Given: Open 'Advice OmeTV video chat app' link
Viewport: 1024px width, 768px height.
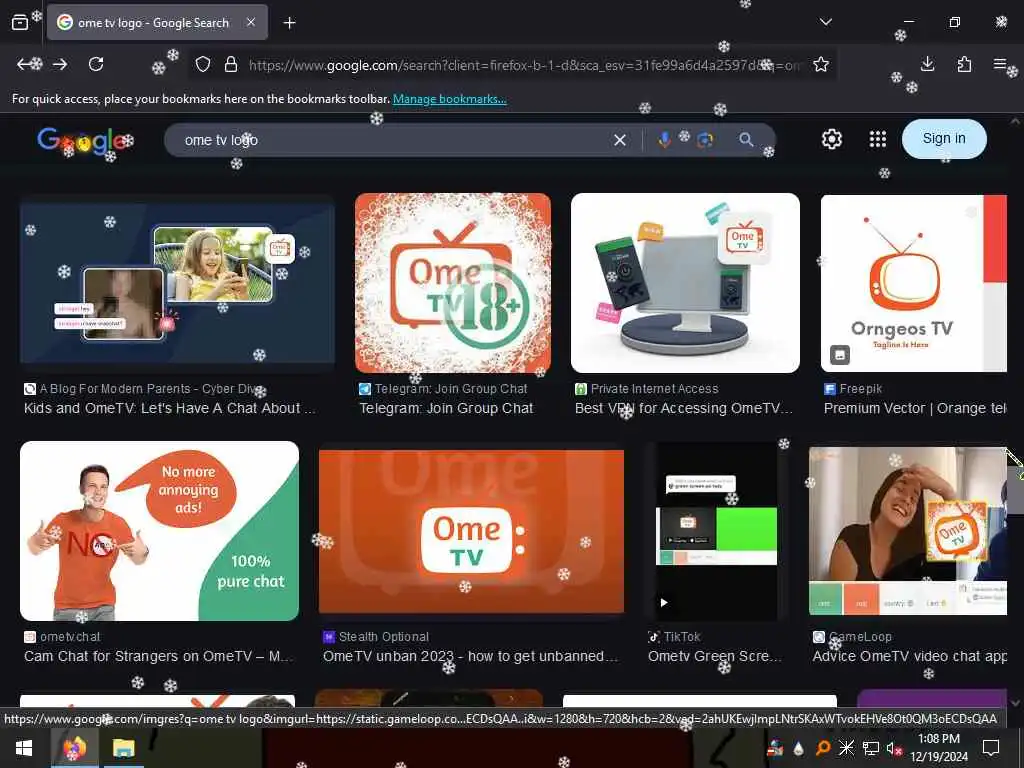Looking at the screenshot, I should (x=909, y=656).
